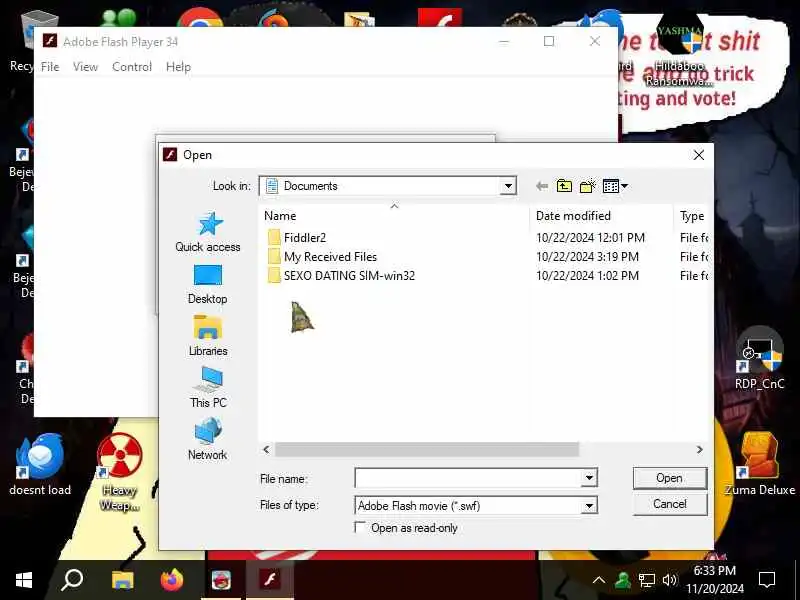Viewport: 800px width, 600px height.
Task: Launch Firefox from taskbar
Action: coord(171,580)
